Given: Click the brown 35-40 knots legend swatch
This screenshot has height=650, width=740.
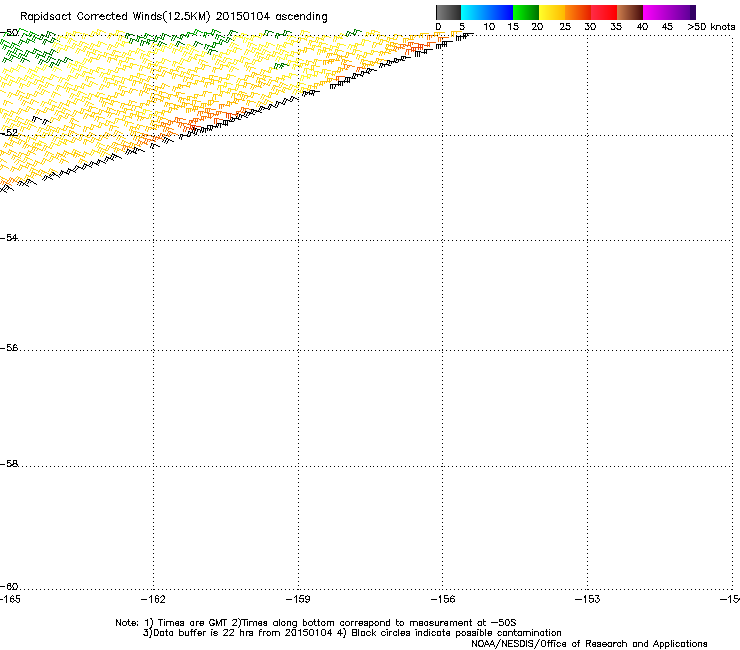Looking at the screenshot, I should pyautogui.click(x=630, y=12).
